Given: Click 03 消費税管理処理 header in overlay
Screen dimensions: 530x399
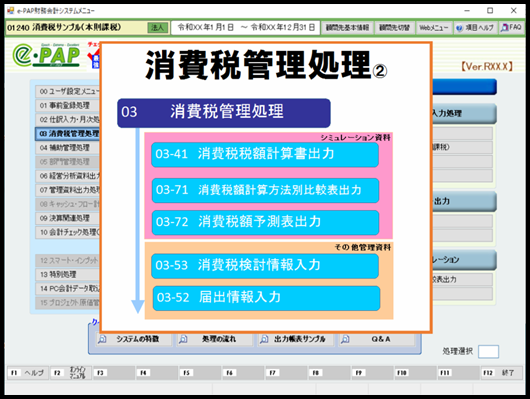Looking at the screenshot, I should coord(224,113).
